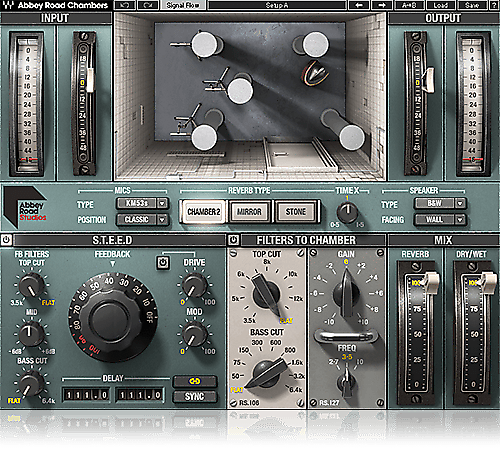Open help with the question mark

pos(494,5)
